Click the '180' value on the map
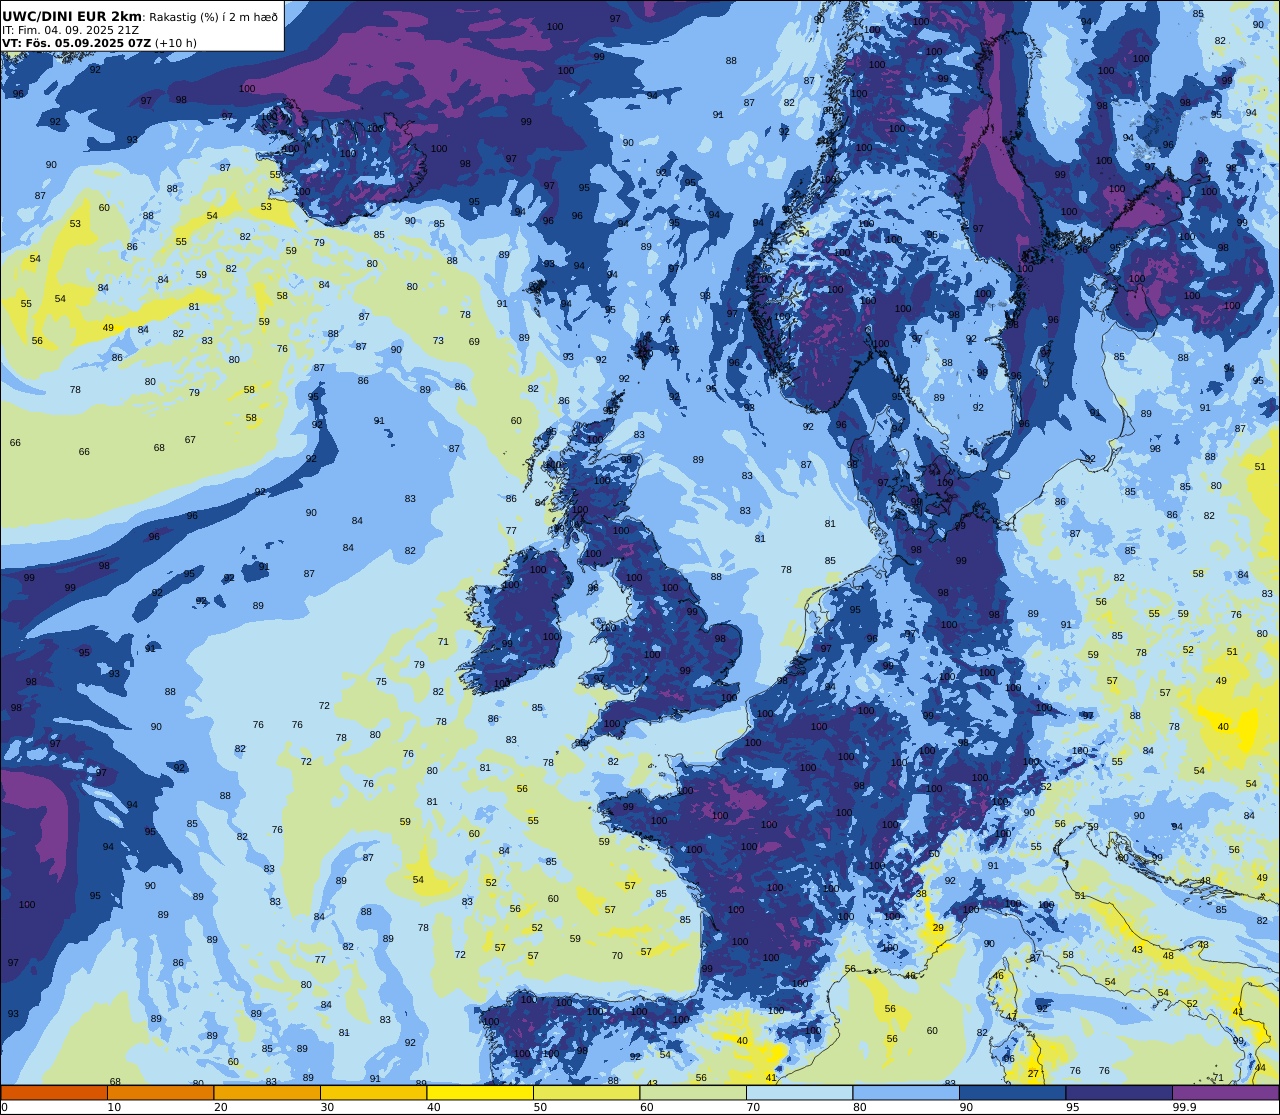Viewport: 1280px width, 1115px height. pyautogui.click(x=1080, y=750)
